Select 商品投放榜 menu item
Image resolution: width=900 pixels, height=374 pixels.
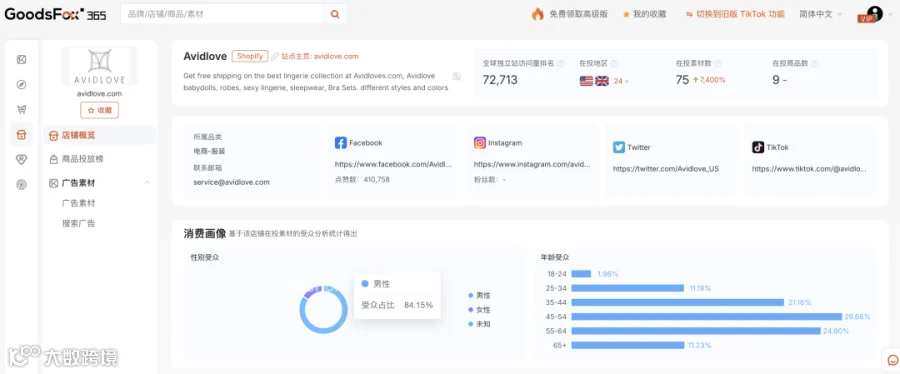(x=83, y=159)
